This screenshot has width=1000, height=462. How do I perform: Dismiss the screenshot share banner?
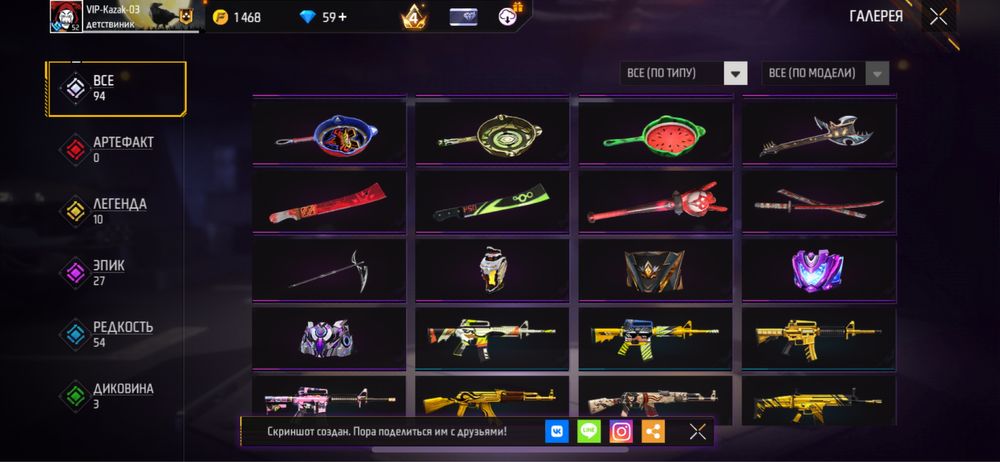(x=698, y=432)
